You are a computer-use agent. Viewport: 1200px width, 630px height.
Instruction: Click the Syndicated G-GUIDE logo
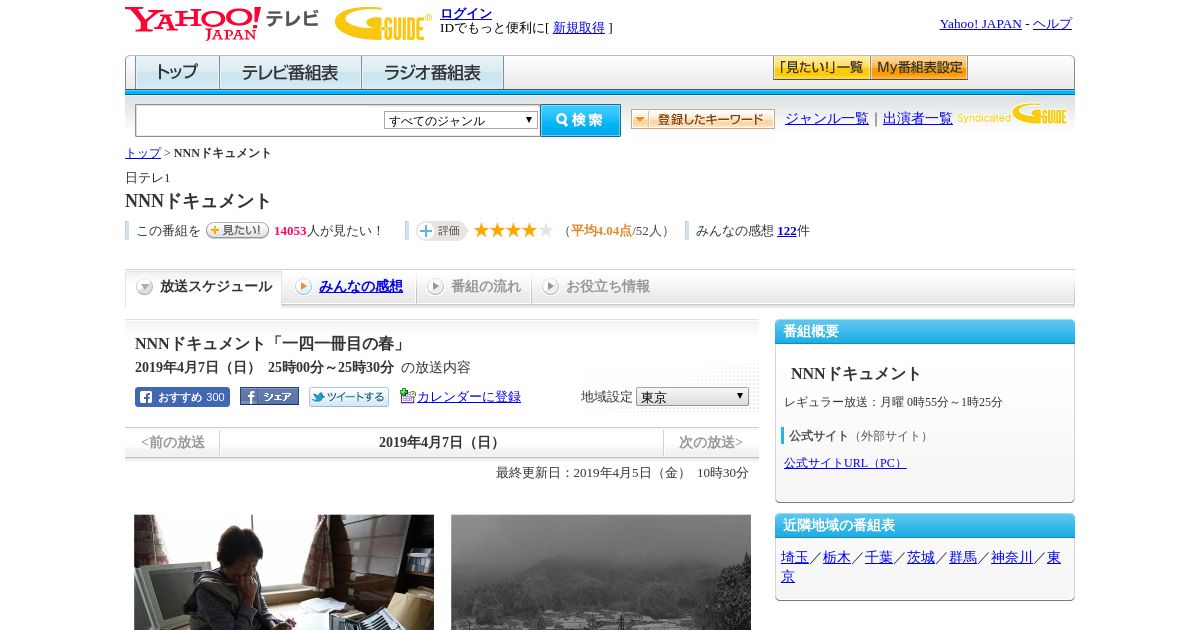pos(1011,114)
